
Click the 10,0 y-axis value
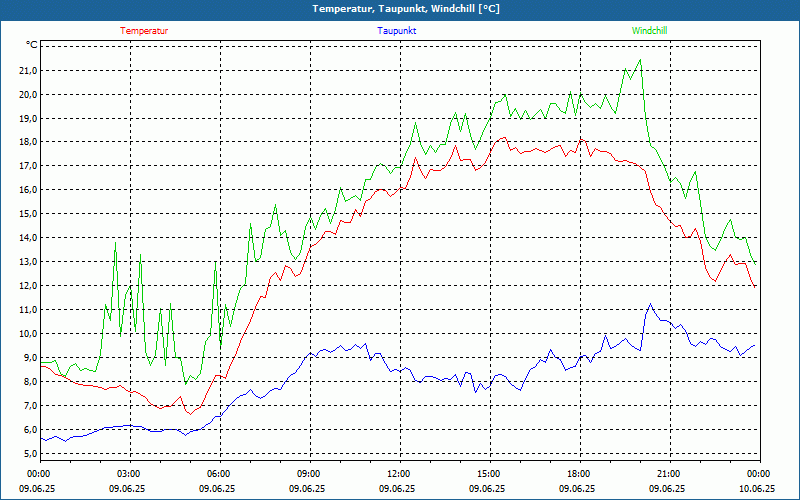[28, 334]
